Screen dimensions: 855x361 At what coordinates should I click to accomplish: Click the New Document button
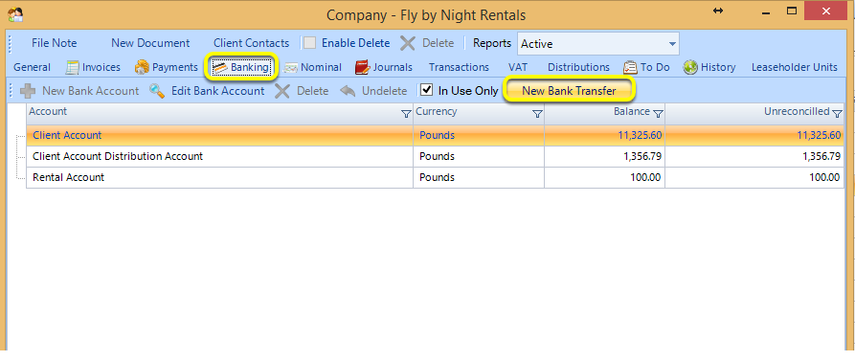(x=150, y=43)
